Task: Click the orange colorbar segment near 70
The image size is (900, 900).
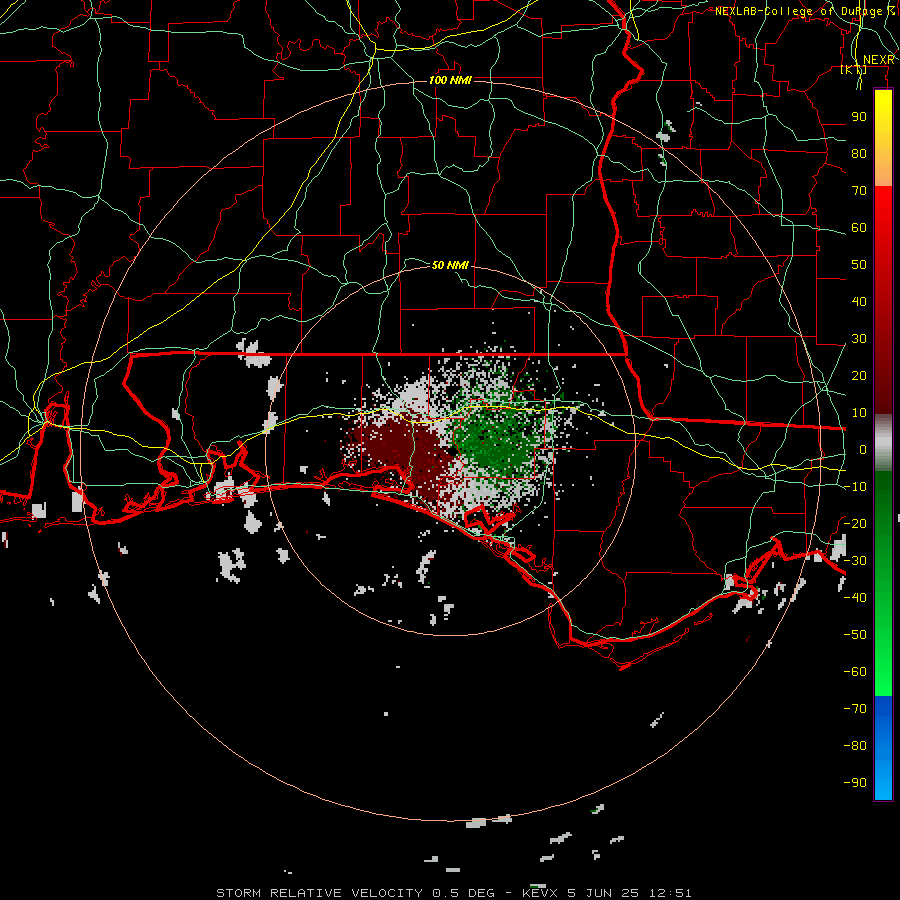Action: tap(883, 169)
